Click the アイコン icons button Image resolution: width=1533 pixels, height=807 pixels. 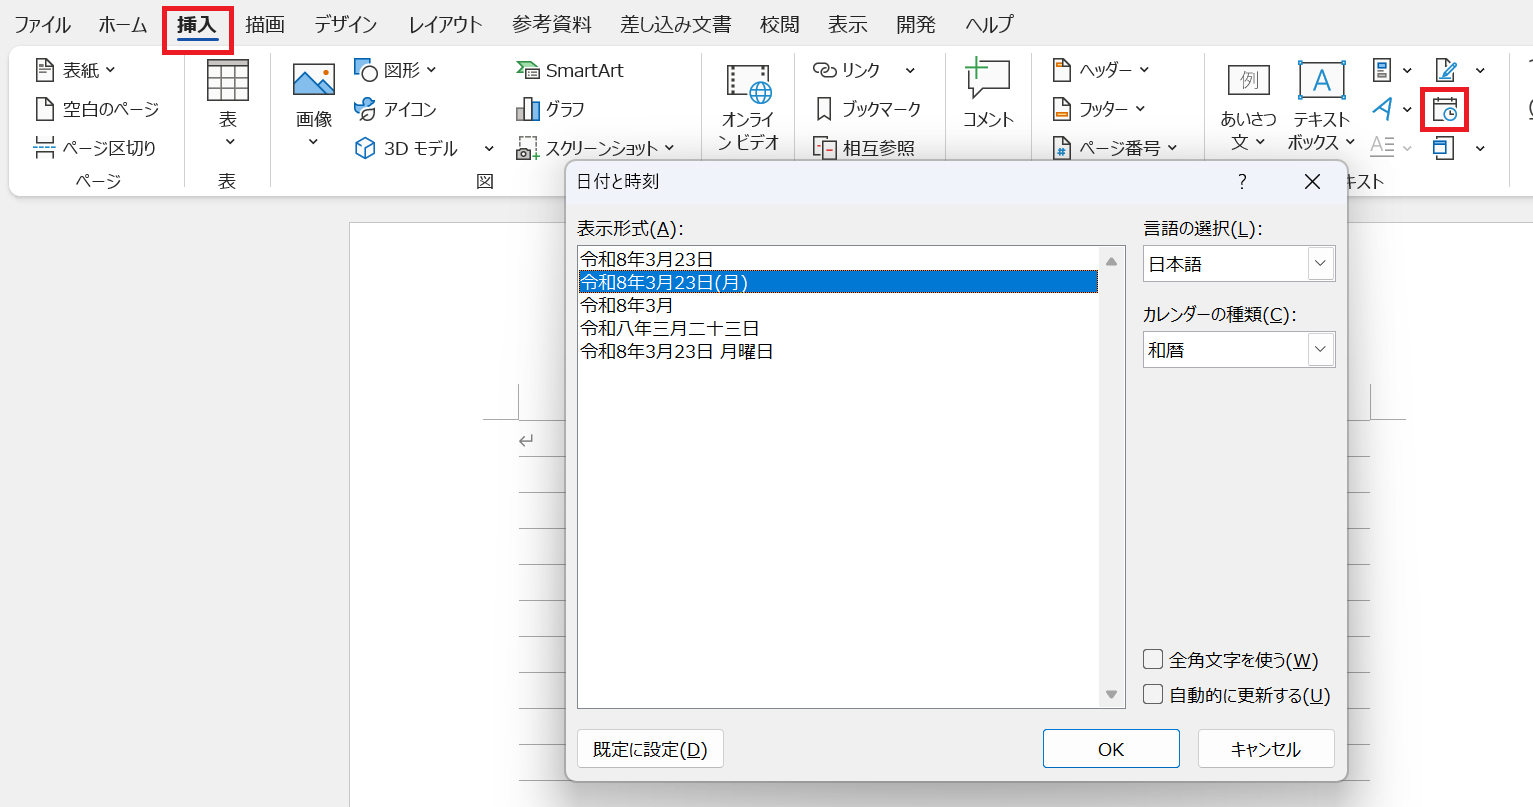[395, 109]
